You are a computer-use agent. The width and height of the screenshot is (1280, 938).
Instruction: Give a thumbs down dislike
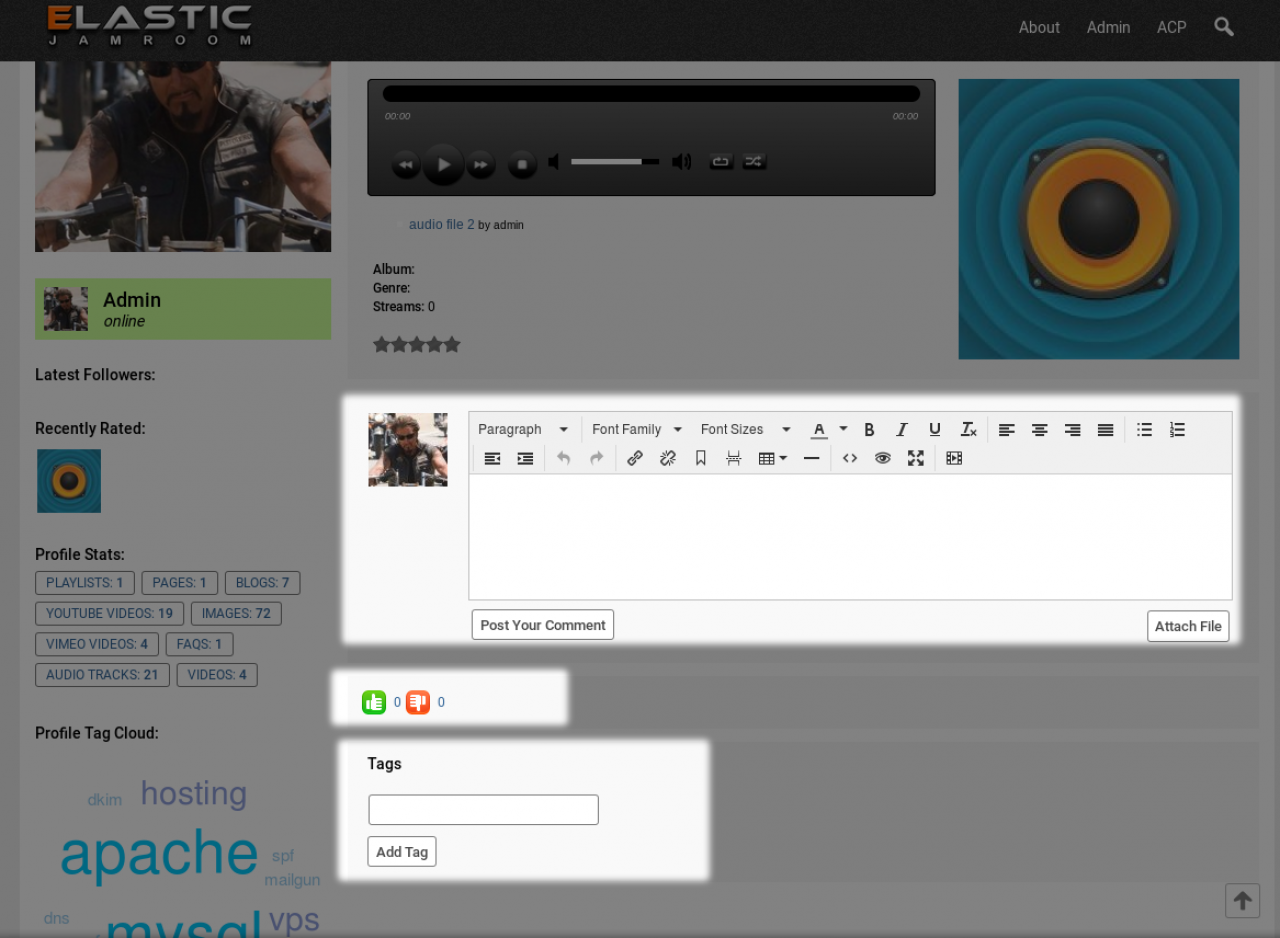coord(418,703)
